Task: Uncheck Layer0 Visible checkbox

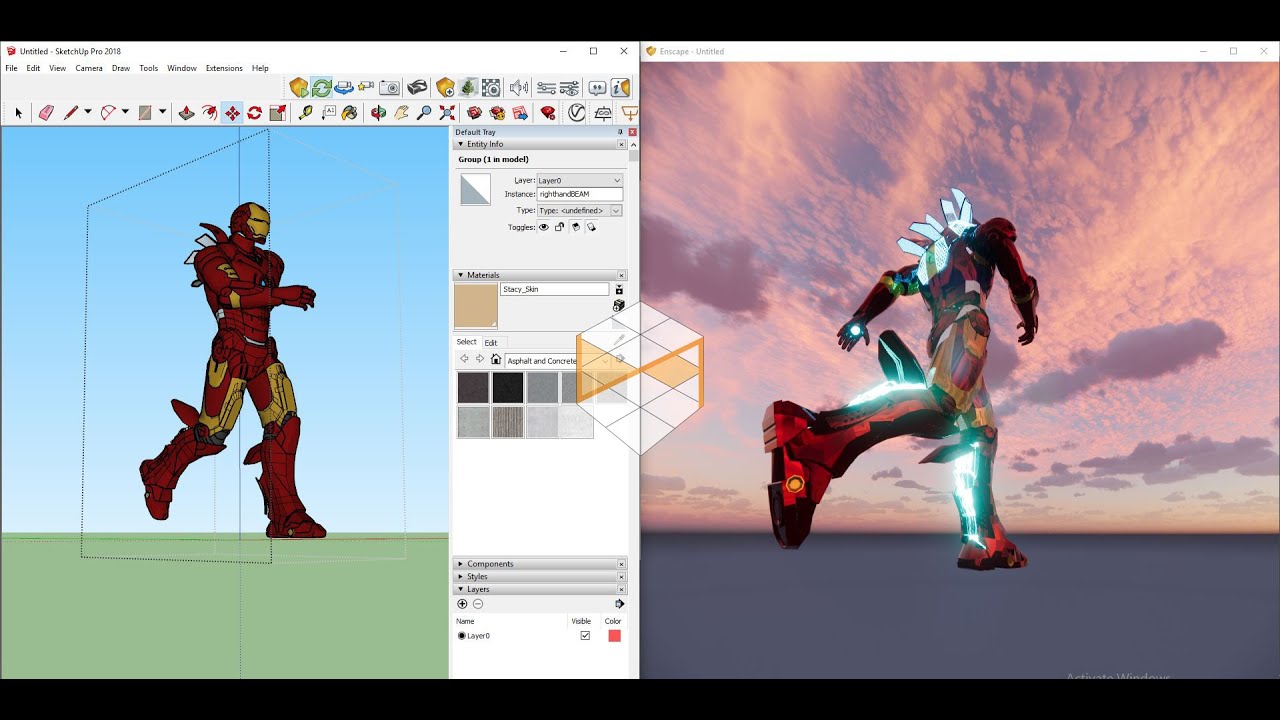Action: (x=585, y=636)
